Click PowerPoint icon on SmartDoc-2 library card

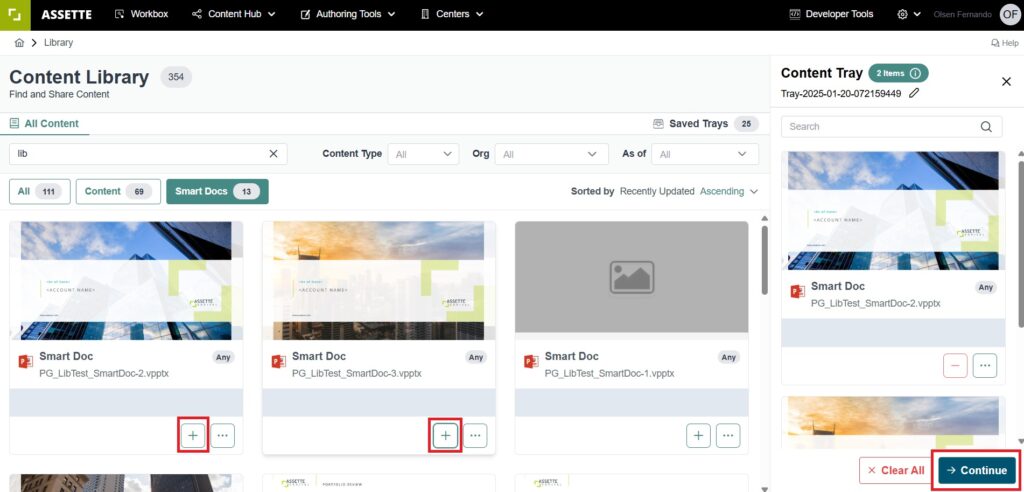pos(25,361)
